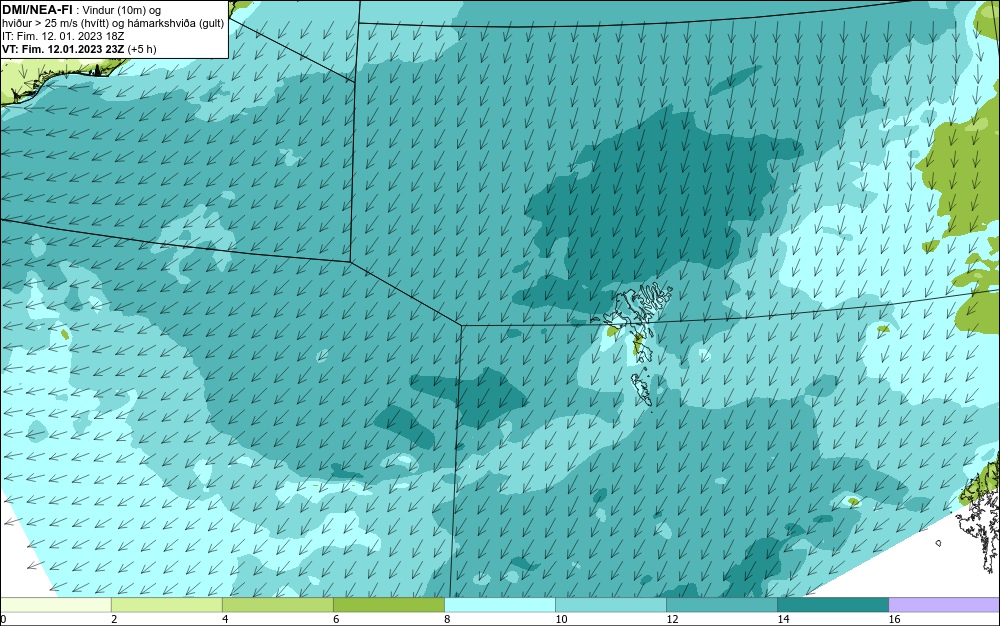This screenshot has height=626, width=1000.
Task: Click the legend scale label 2
Action: [x=114, y=619]
